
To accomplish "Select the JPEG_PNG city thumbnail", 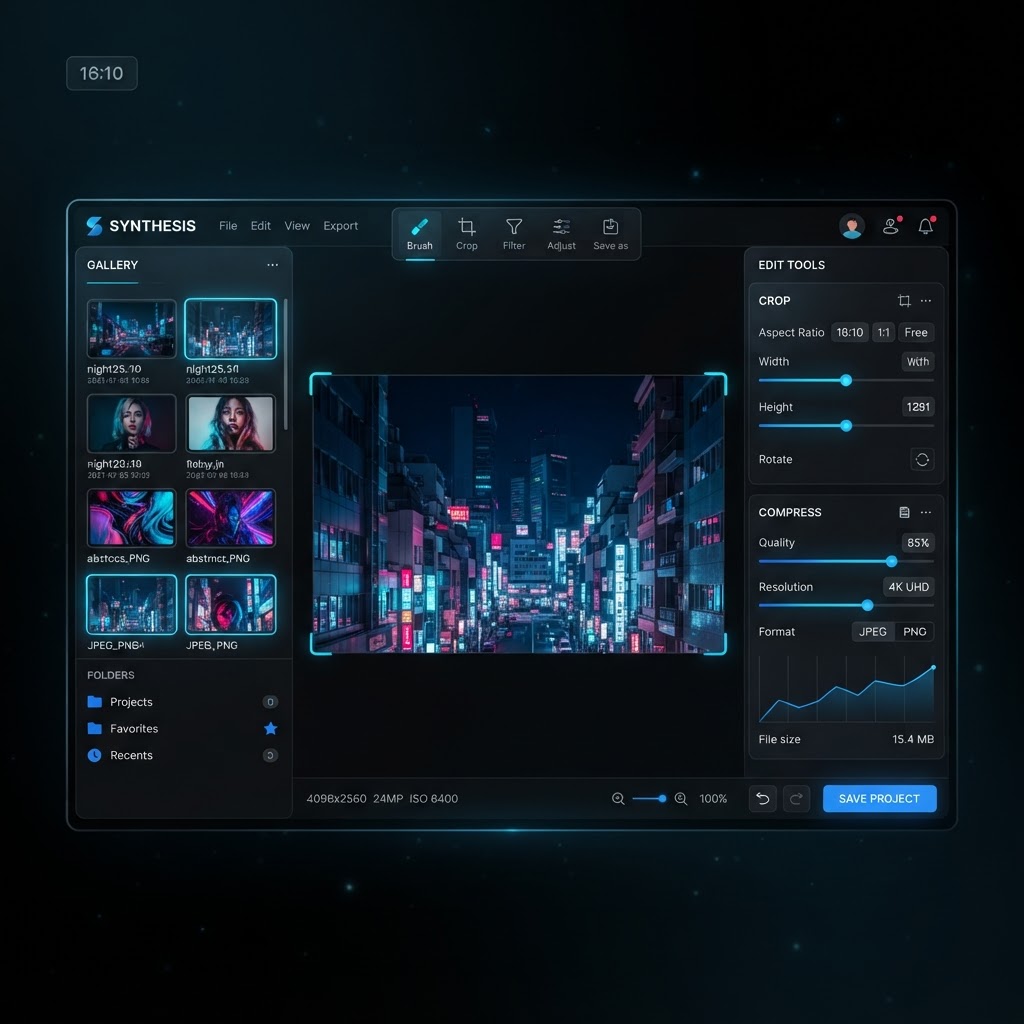I will click(131, 604).
